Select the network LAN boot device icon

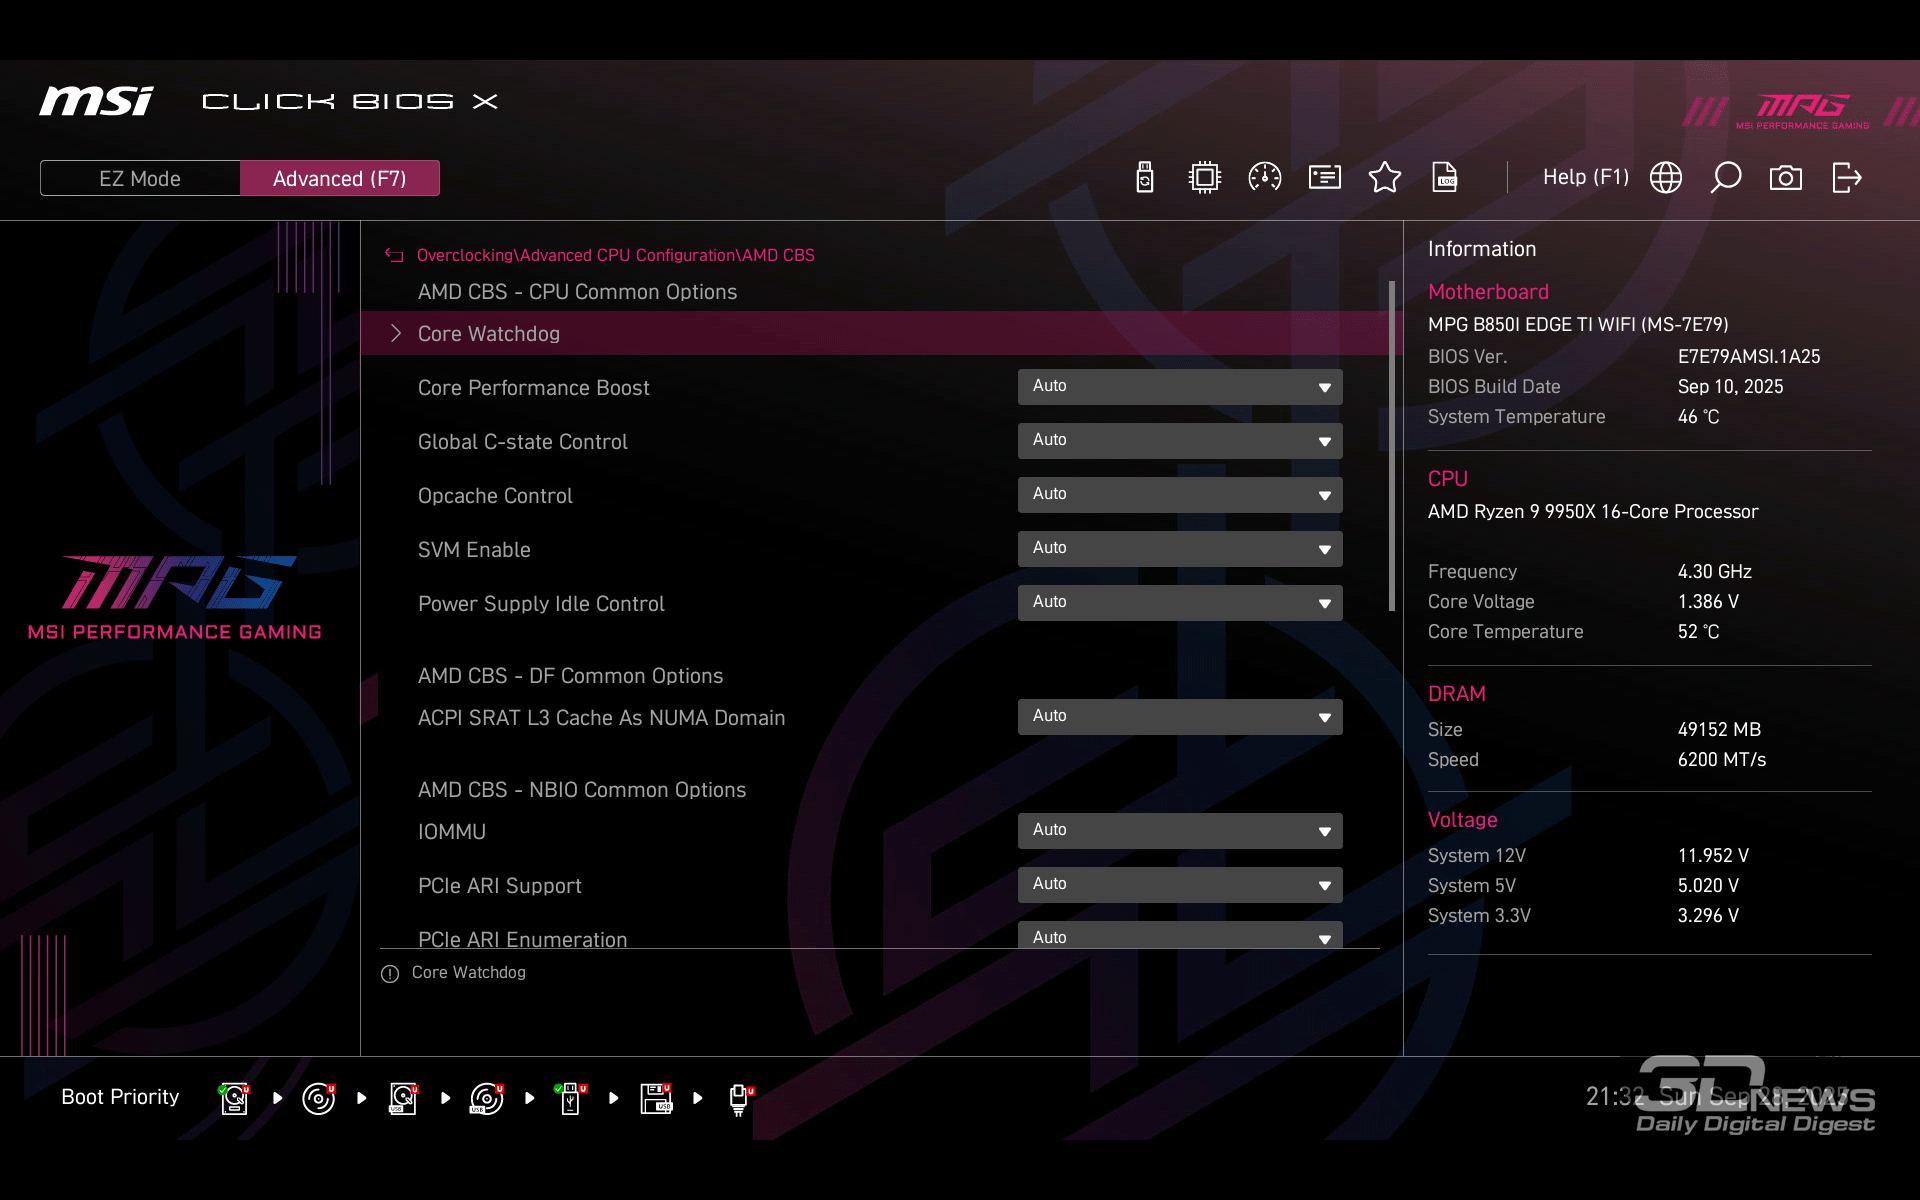point(739,1098)
